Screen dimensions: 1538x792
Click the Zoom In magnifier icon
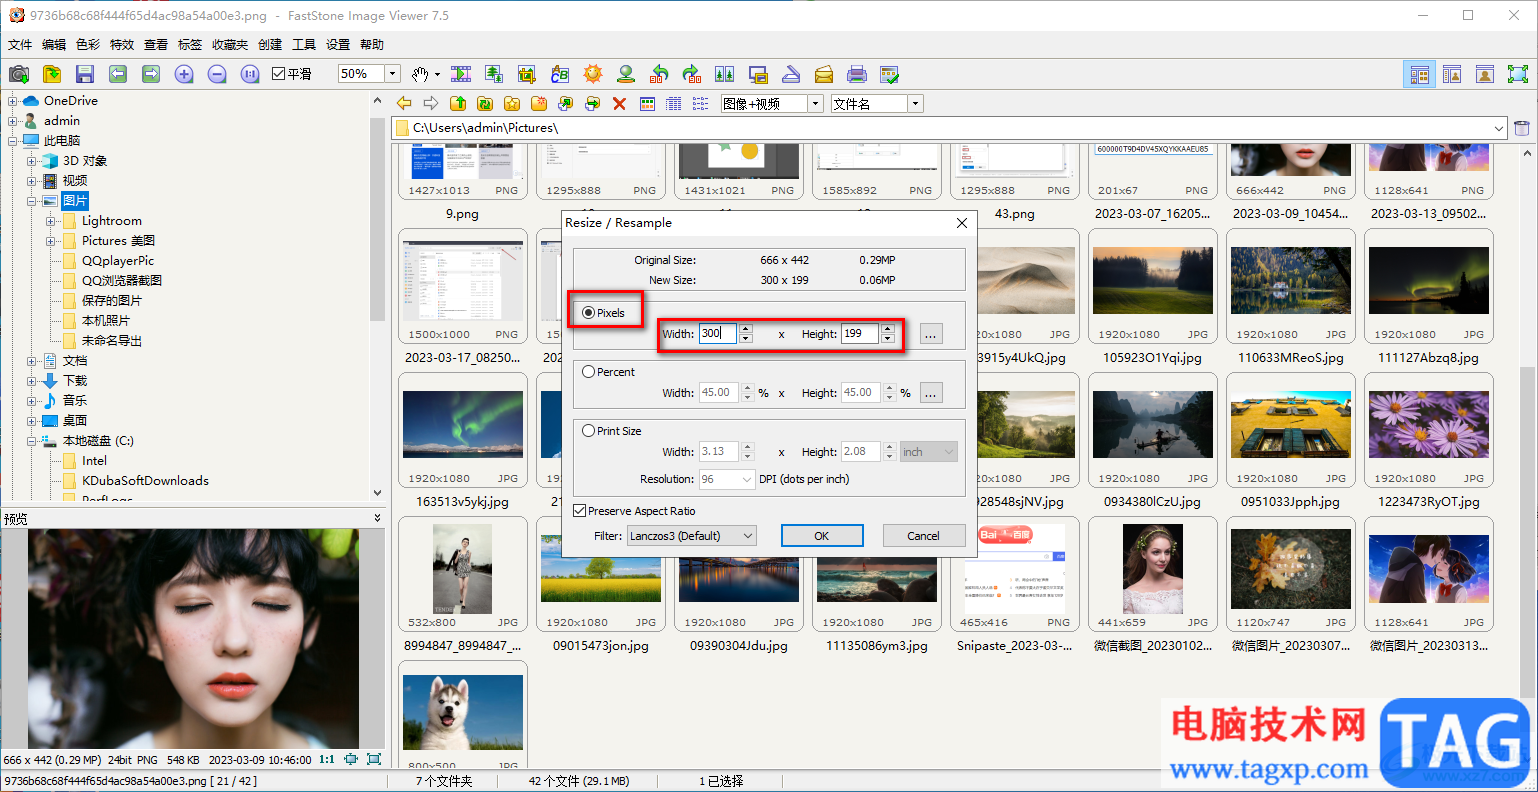tap(184, 74)
